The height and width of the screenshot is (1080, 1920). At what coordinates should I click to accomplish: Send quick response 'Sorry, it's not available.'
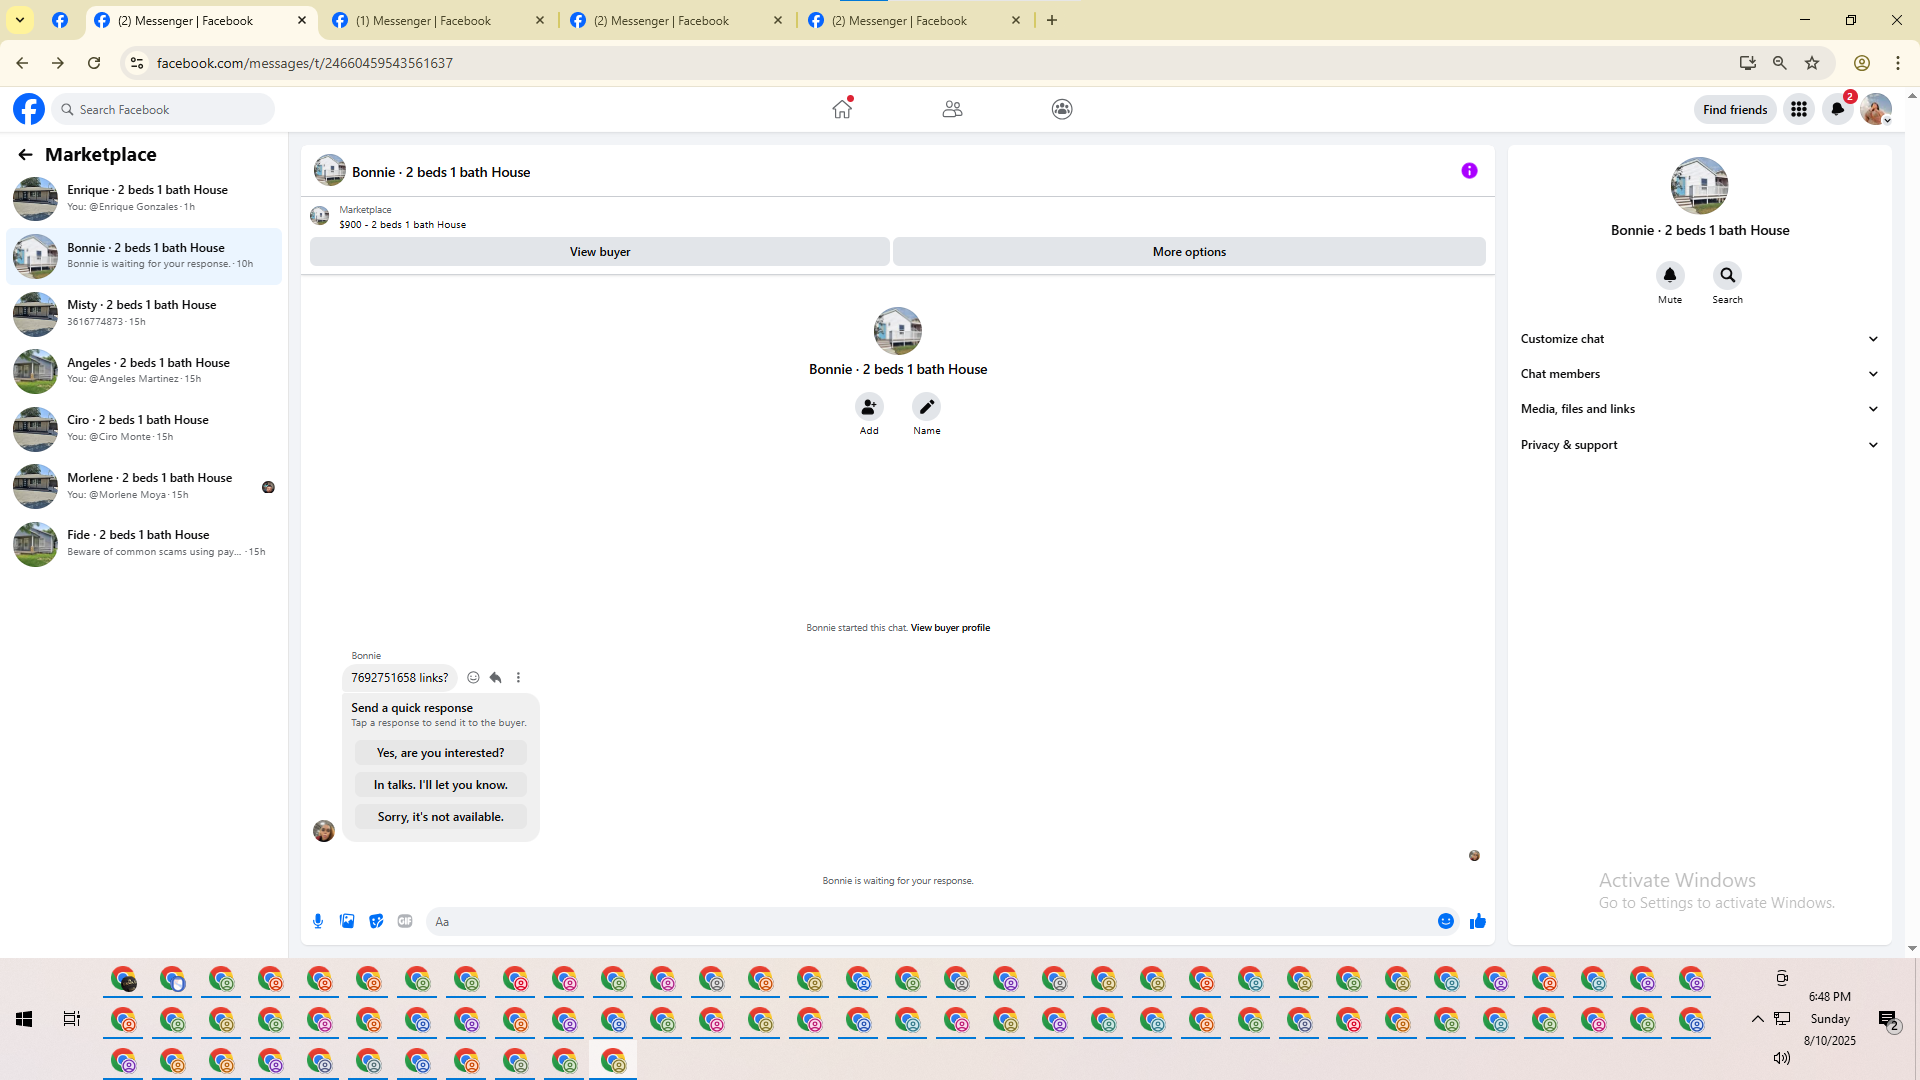point(440,817)
